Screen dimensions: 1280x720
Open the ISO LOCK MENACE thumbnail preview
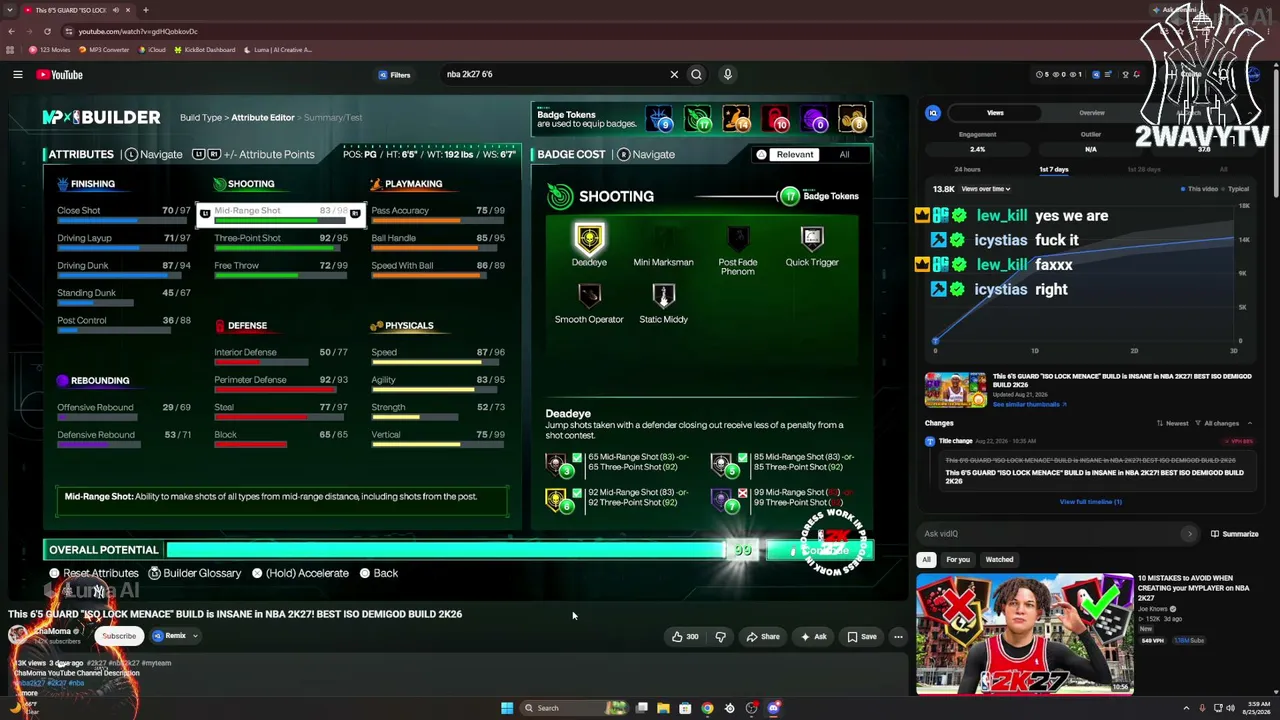coord(955,390)
